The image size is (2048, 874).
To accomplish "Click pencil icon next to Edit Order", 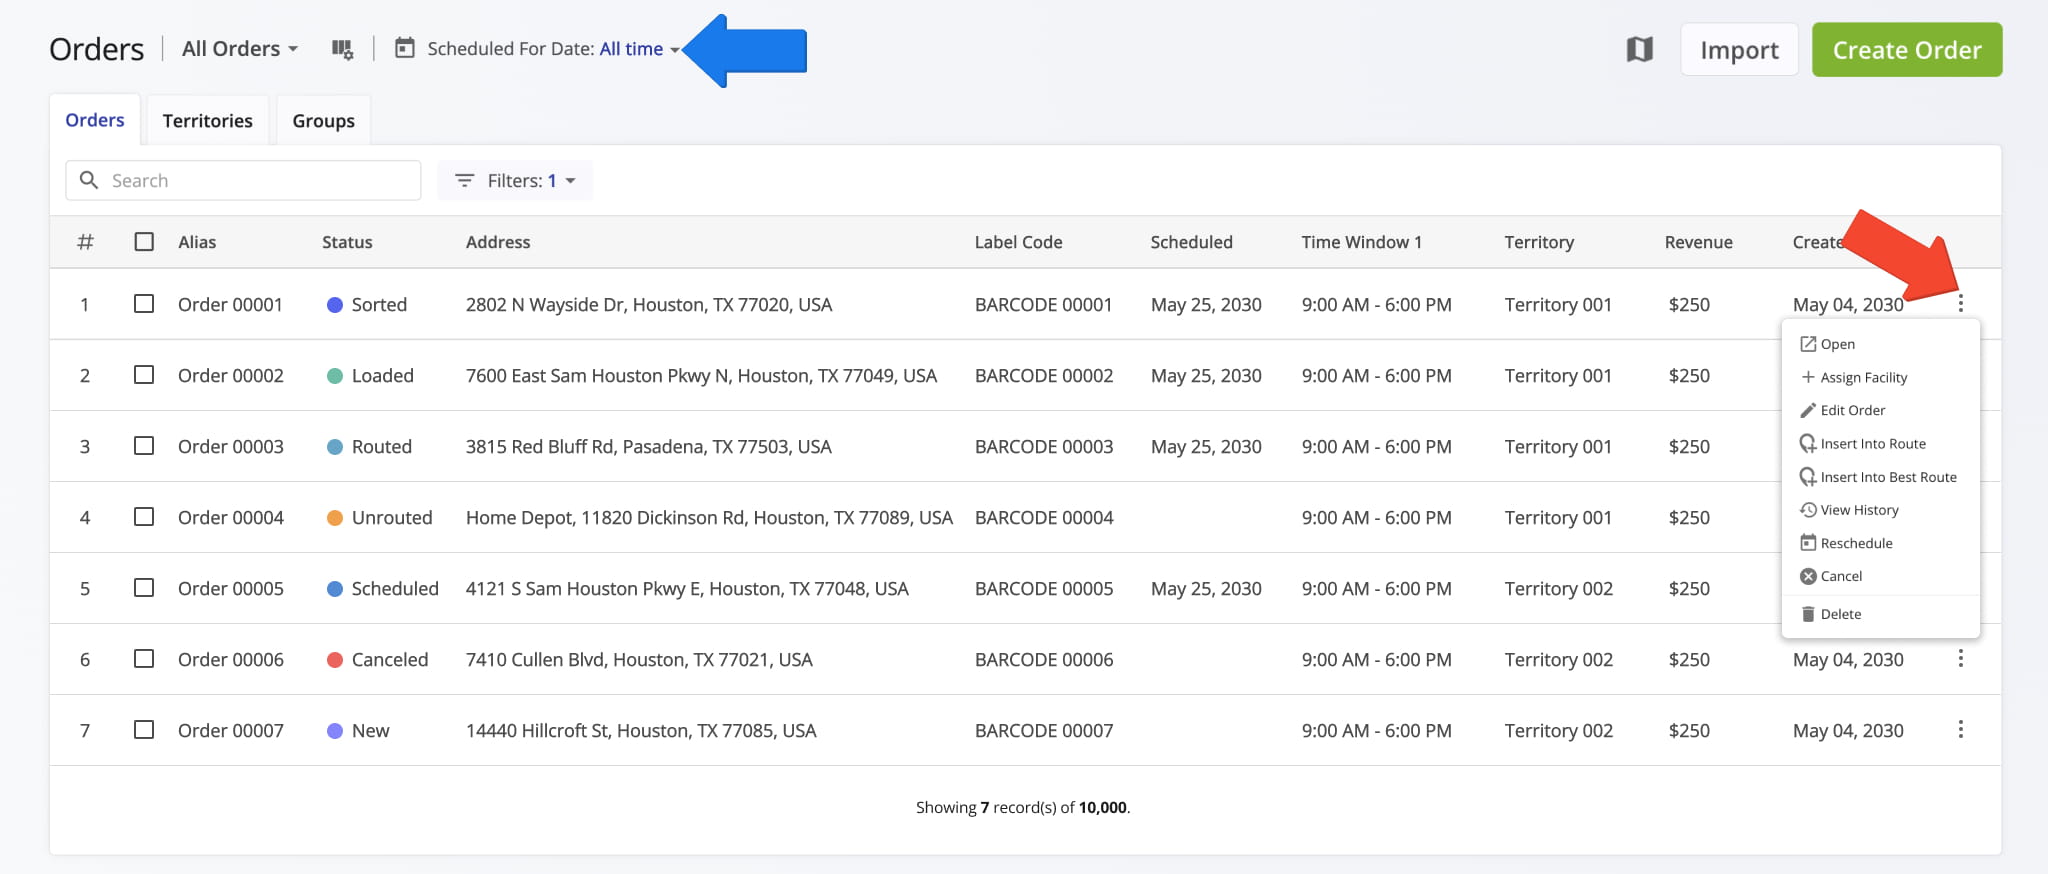I will point(1808,410).
